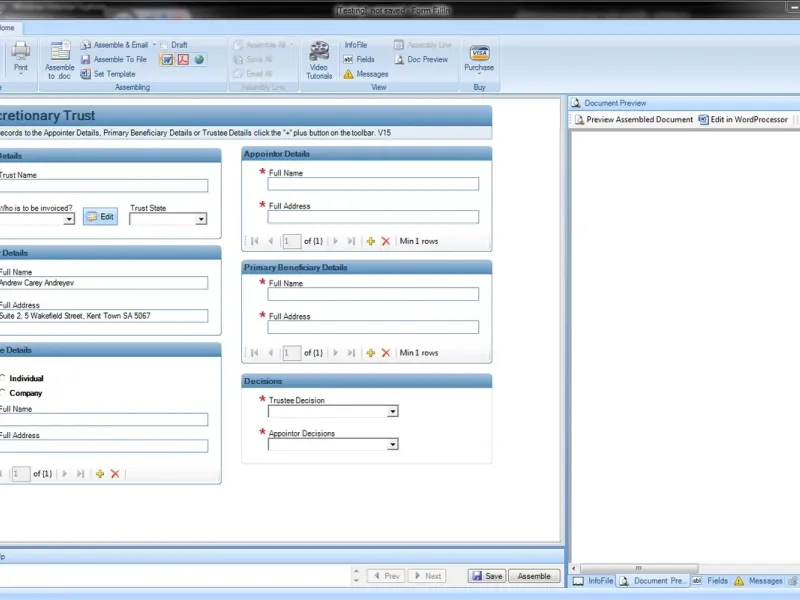Open Messages warning in the ribbon
Screen dimensions: 800x600
point(366,74)
